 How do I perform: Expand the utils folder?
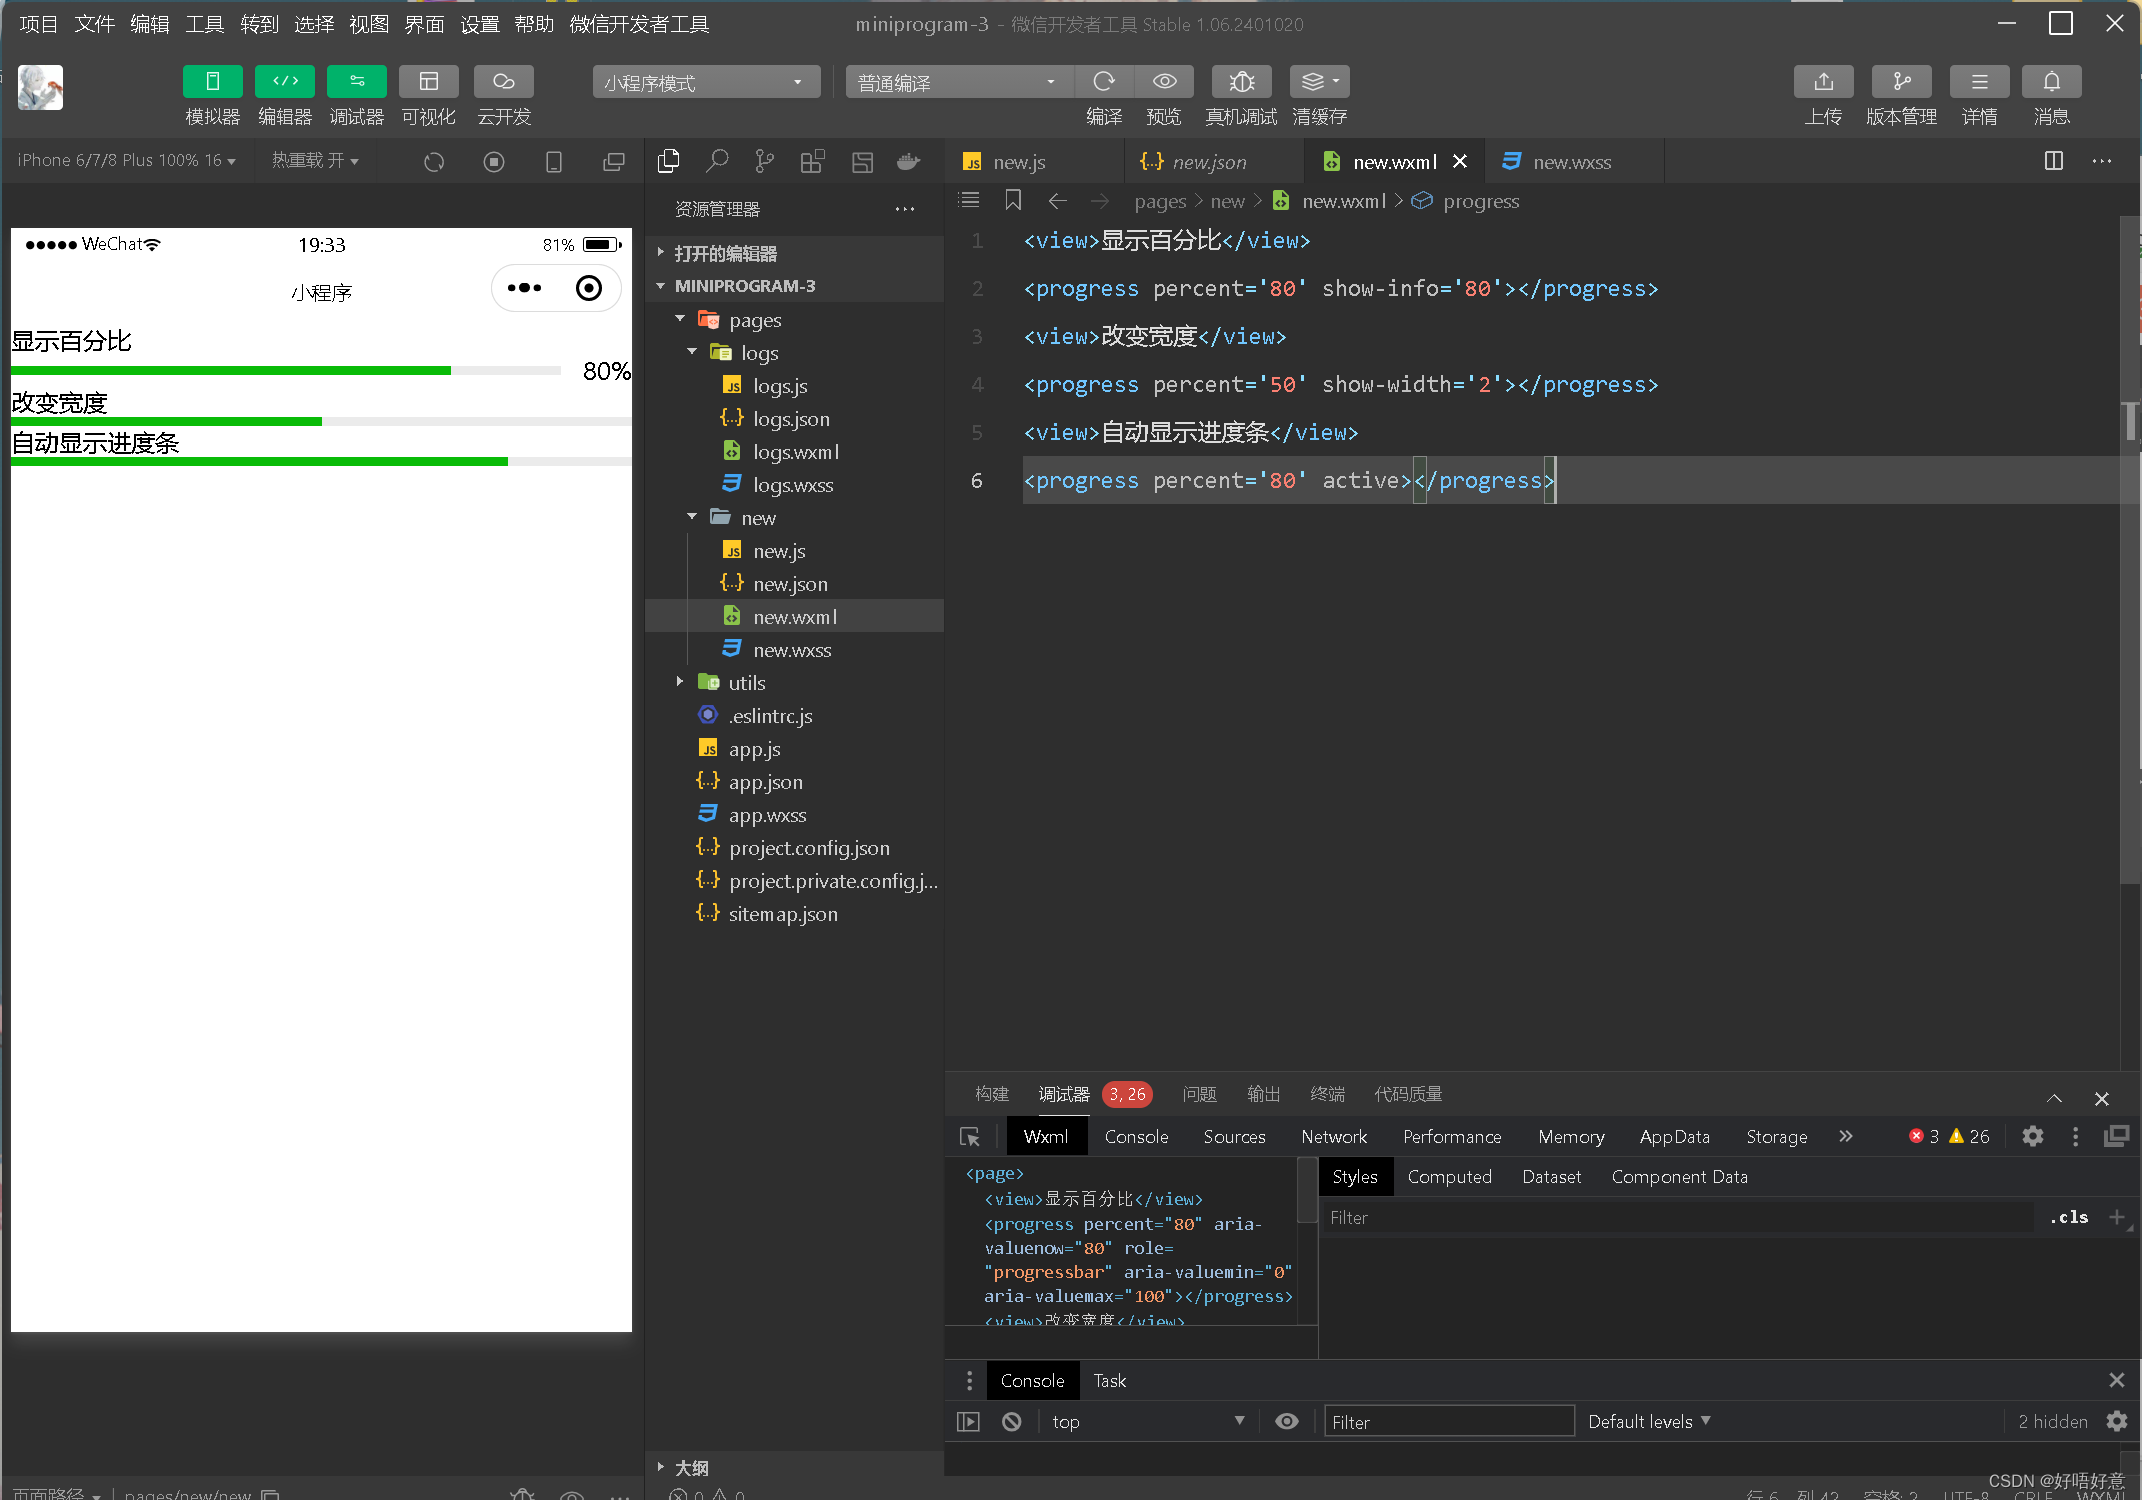pyautogui.click(x=746, y=683)
